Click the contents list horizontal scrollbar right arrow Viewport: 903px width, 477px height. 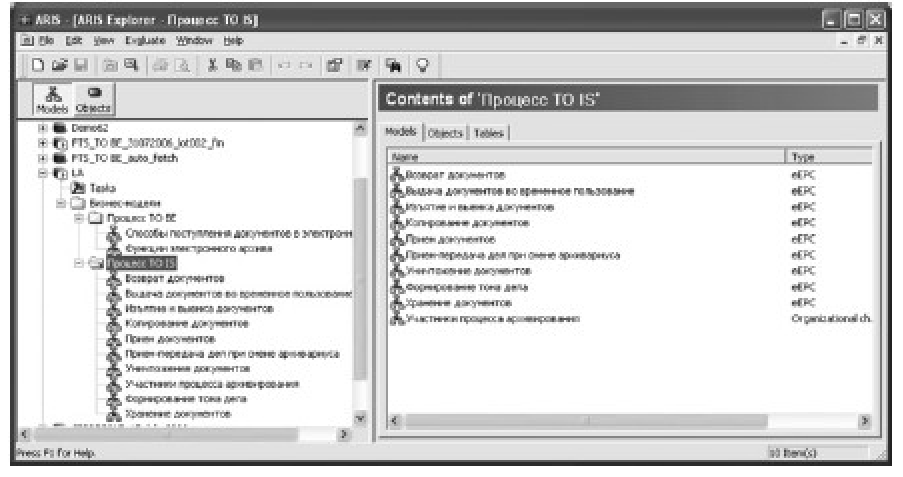click(x=864, y=421)
